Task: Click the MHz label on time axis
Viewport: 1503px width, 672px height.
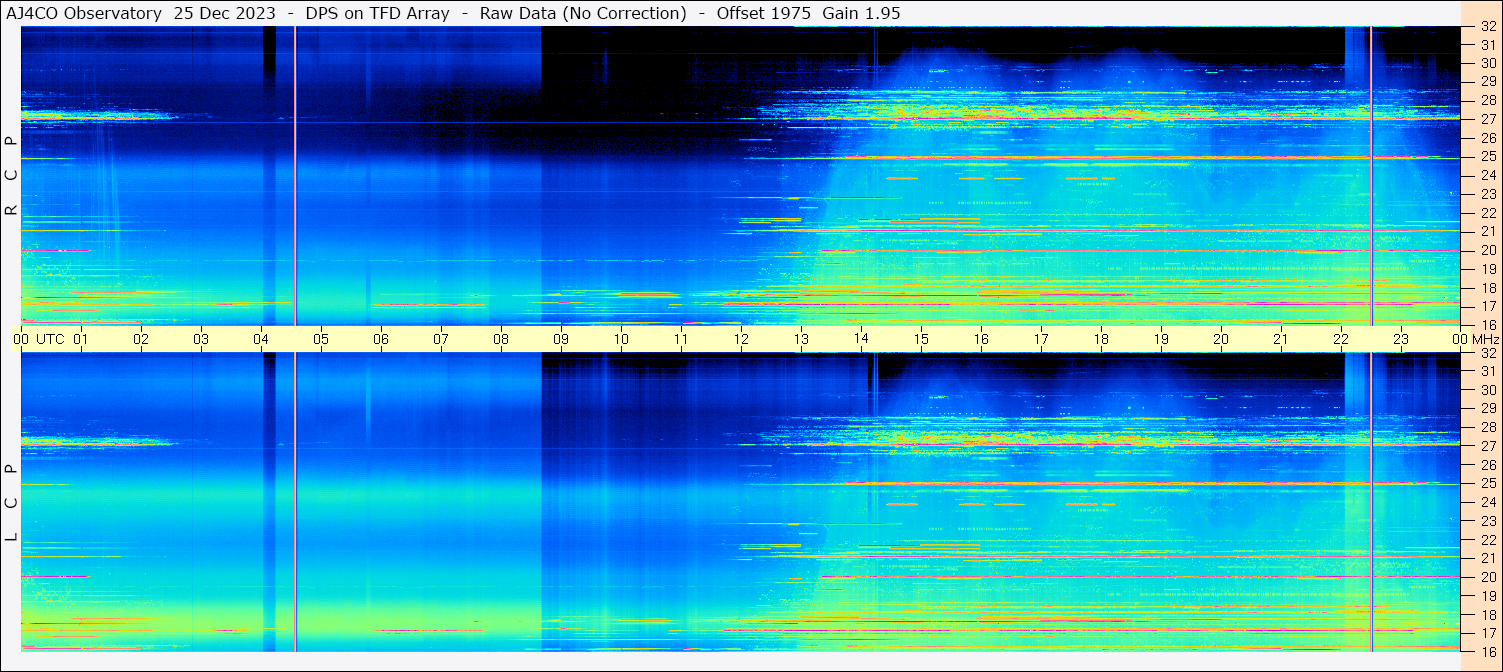Action: point(1484,339)
